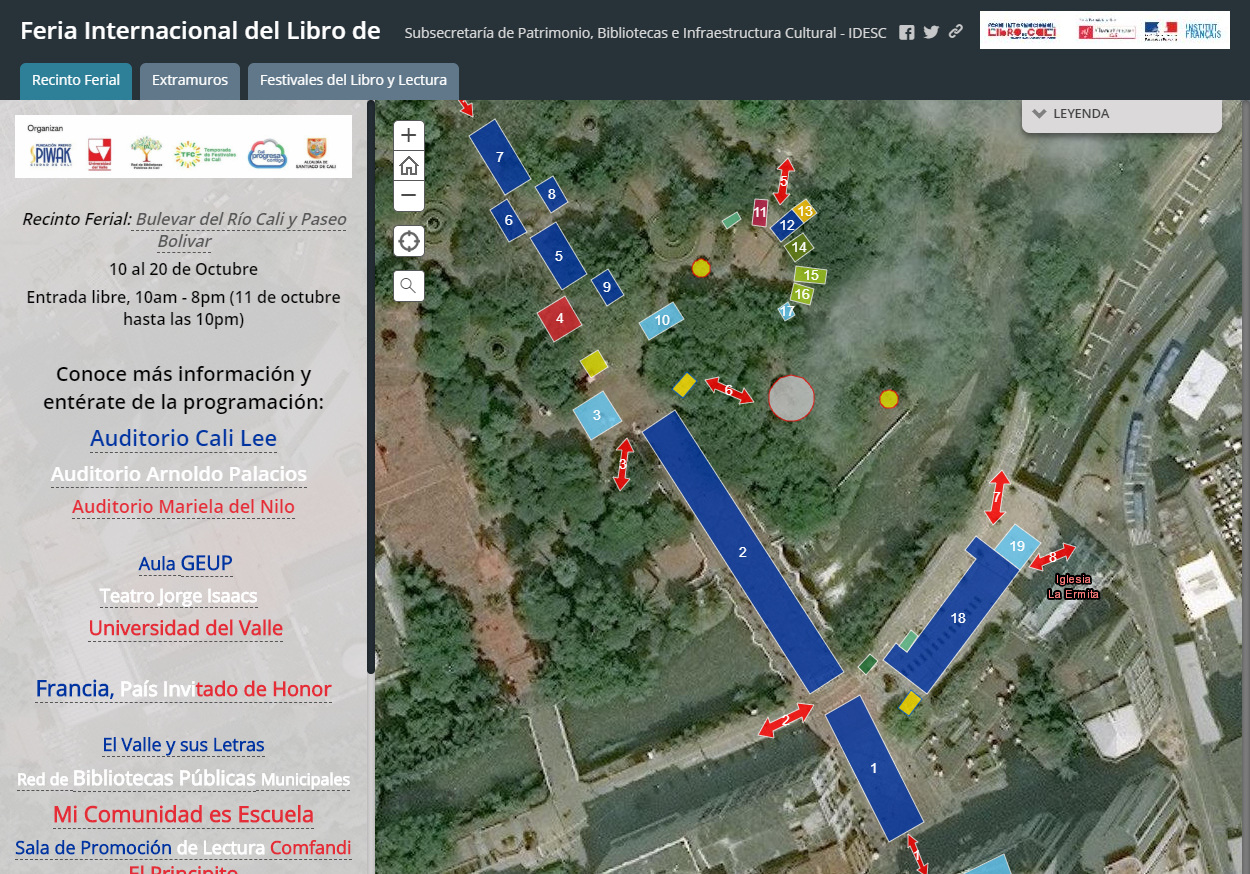Screen dimensions: 1250x874
Task: Open the map search magnifier tool
Action: (408, 285)
